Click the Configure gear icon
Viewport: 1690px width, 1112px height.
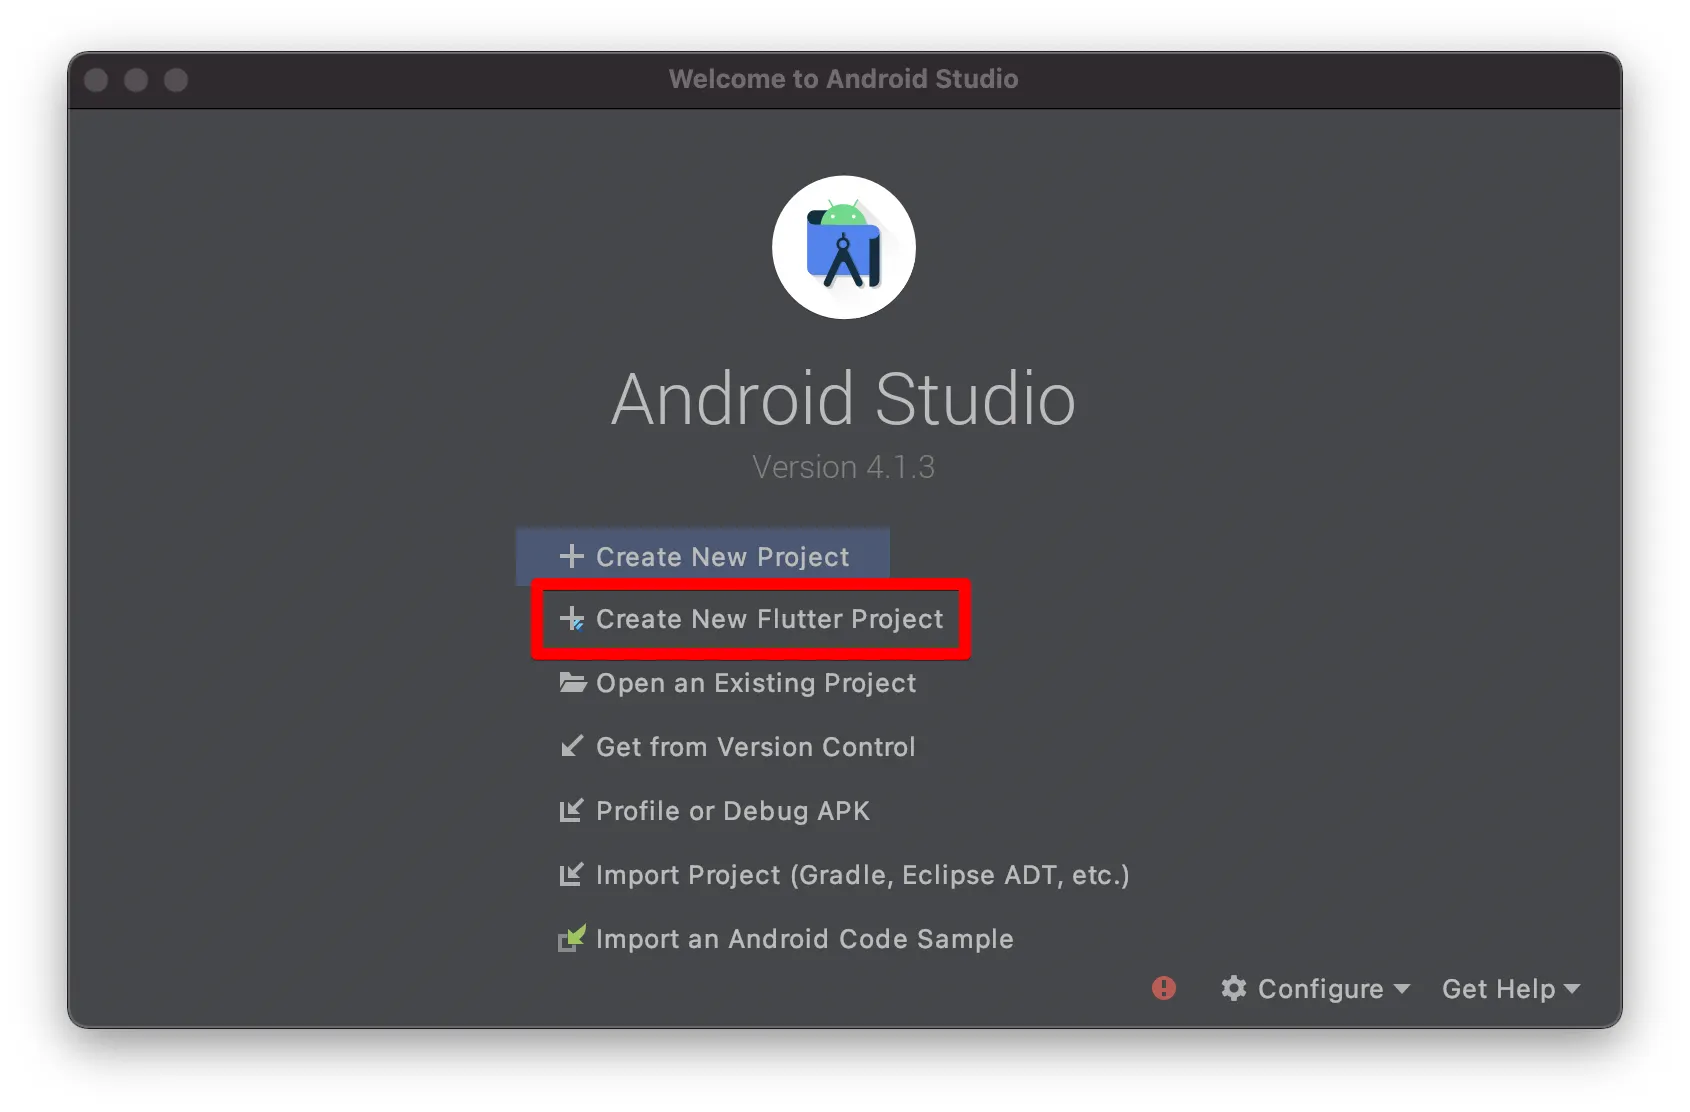tap(1234, 988)
